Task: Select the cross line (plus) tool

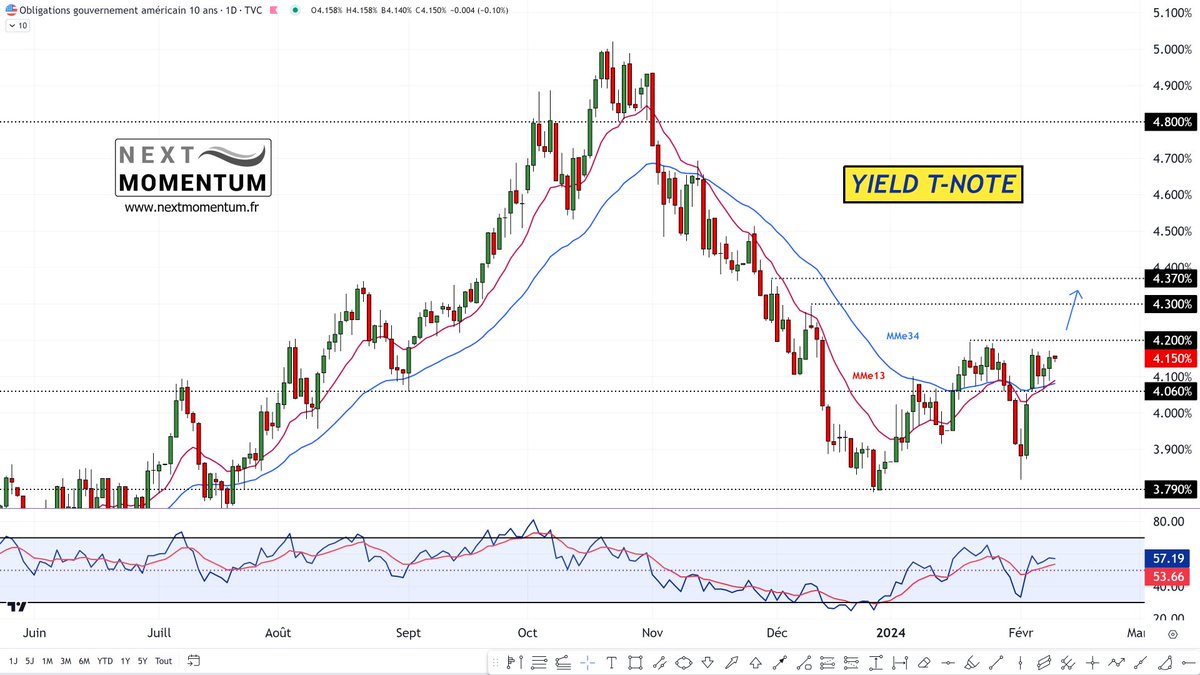Action: tap(1092, 662)
